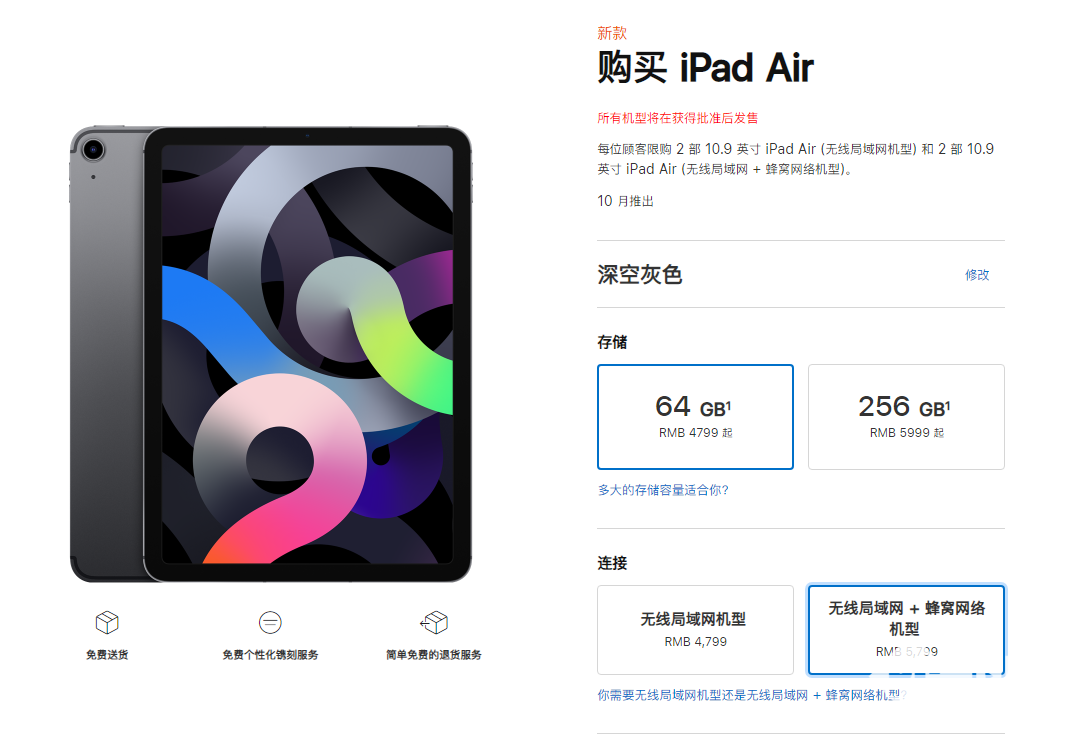Click the 简单免费的退货服务 label
Viewport: 1079px width, 738px height.
point(434,655)
